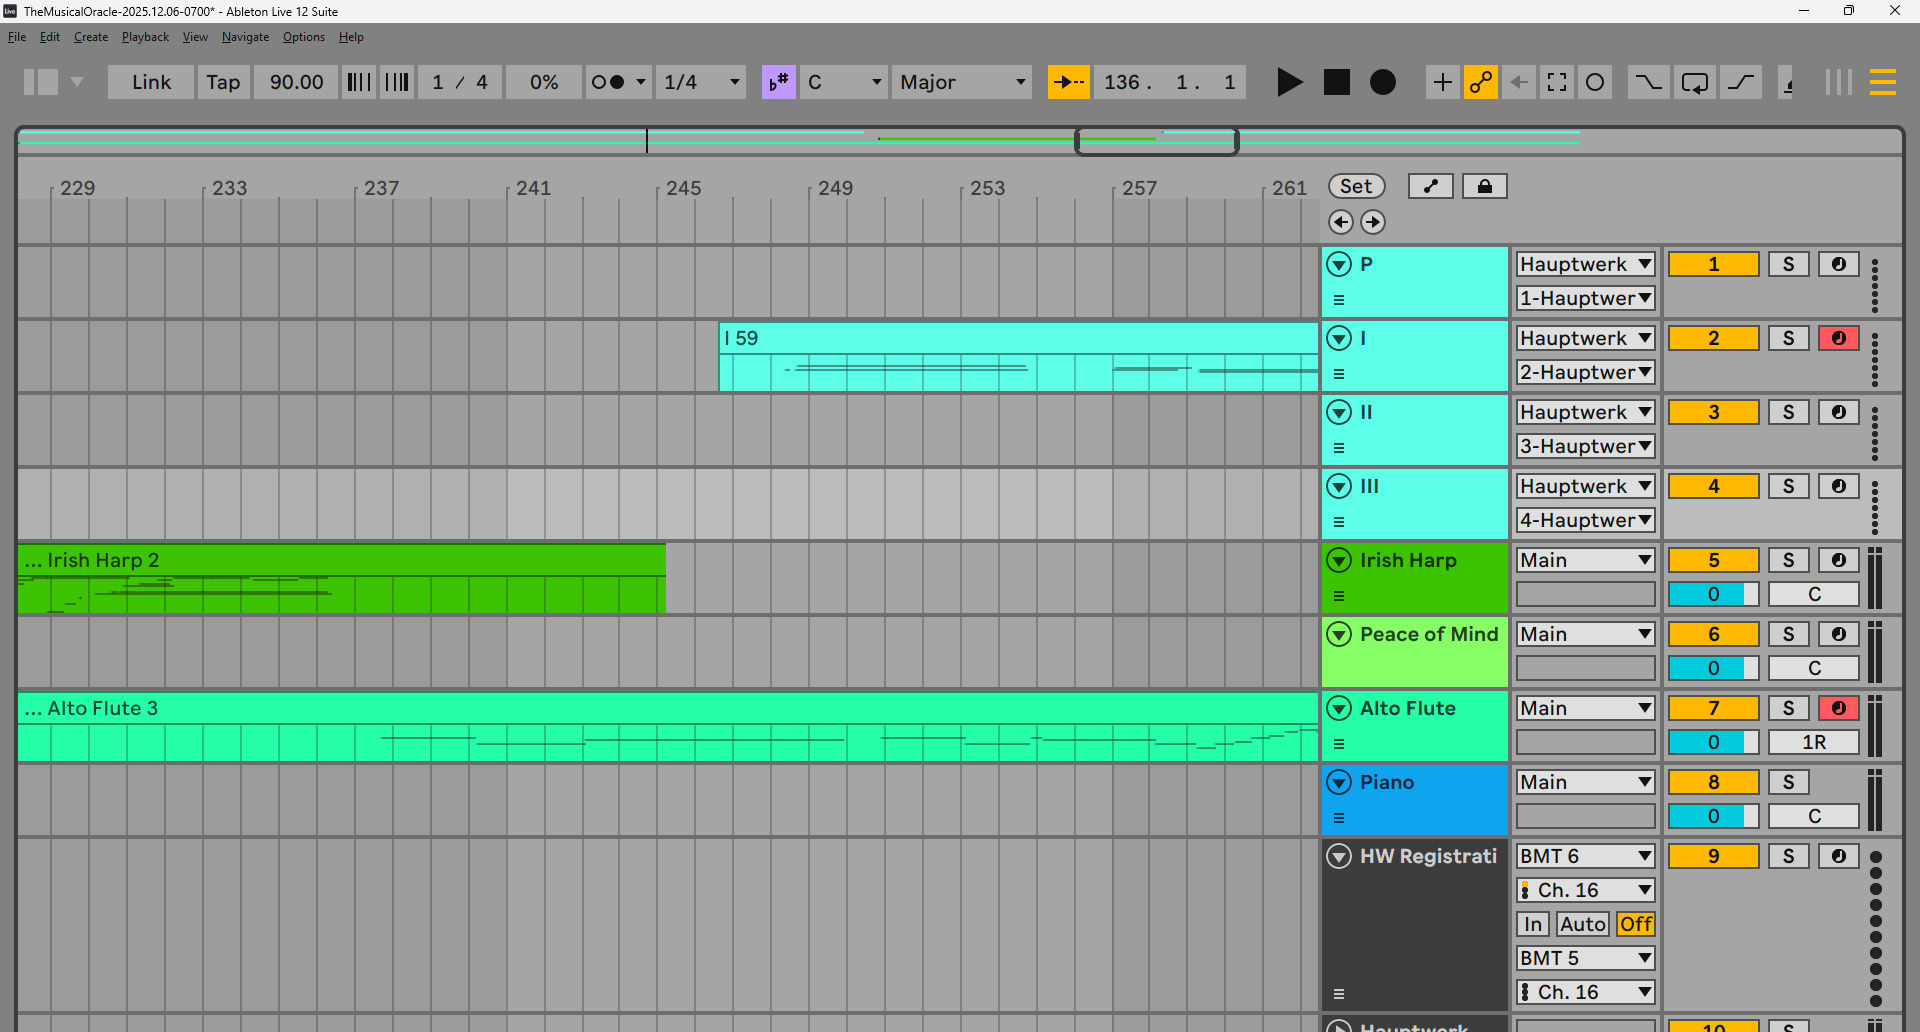Collapse the Irish Harp track with its arrow
This screenshot has width=1920, height=1032.
coord(1339,560)
